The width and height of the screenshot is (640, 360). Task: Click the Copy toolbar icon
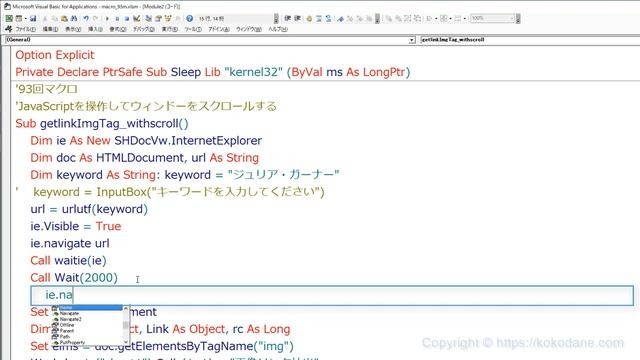click(x=54, y=18)
